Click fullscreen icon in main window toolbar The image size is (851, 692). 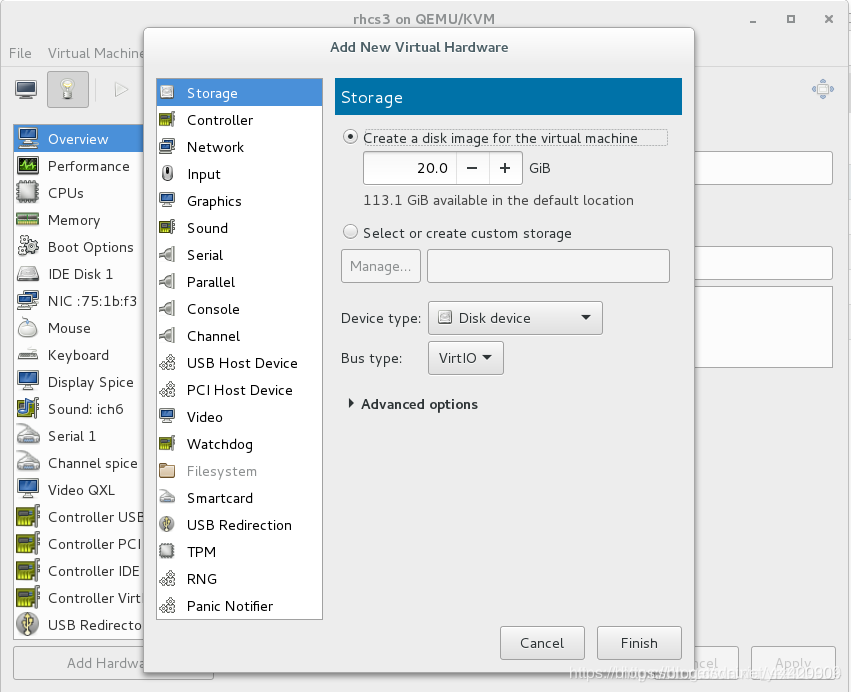(x=823, y=89)
